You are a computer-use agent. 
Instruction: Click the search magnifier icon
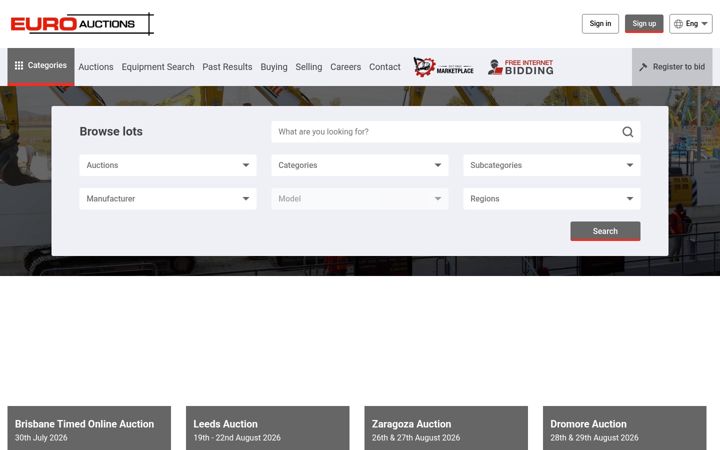(628, 132)
